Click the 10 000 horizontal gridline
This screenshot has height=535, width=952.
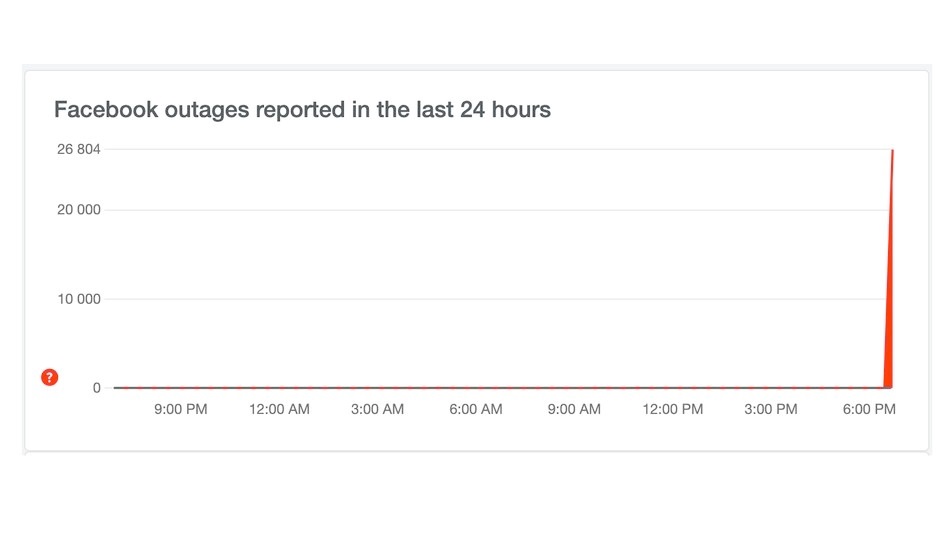tap(495, 299)
